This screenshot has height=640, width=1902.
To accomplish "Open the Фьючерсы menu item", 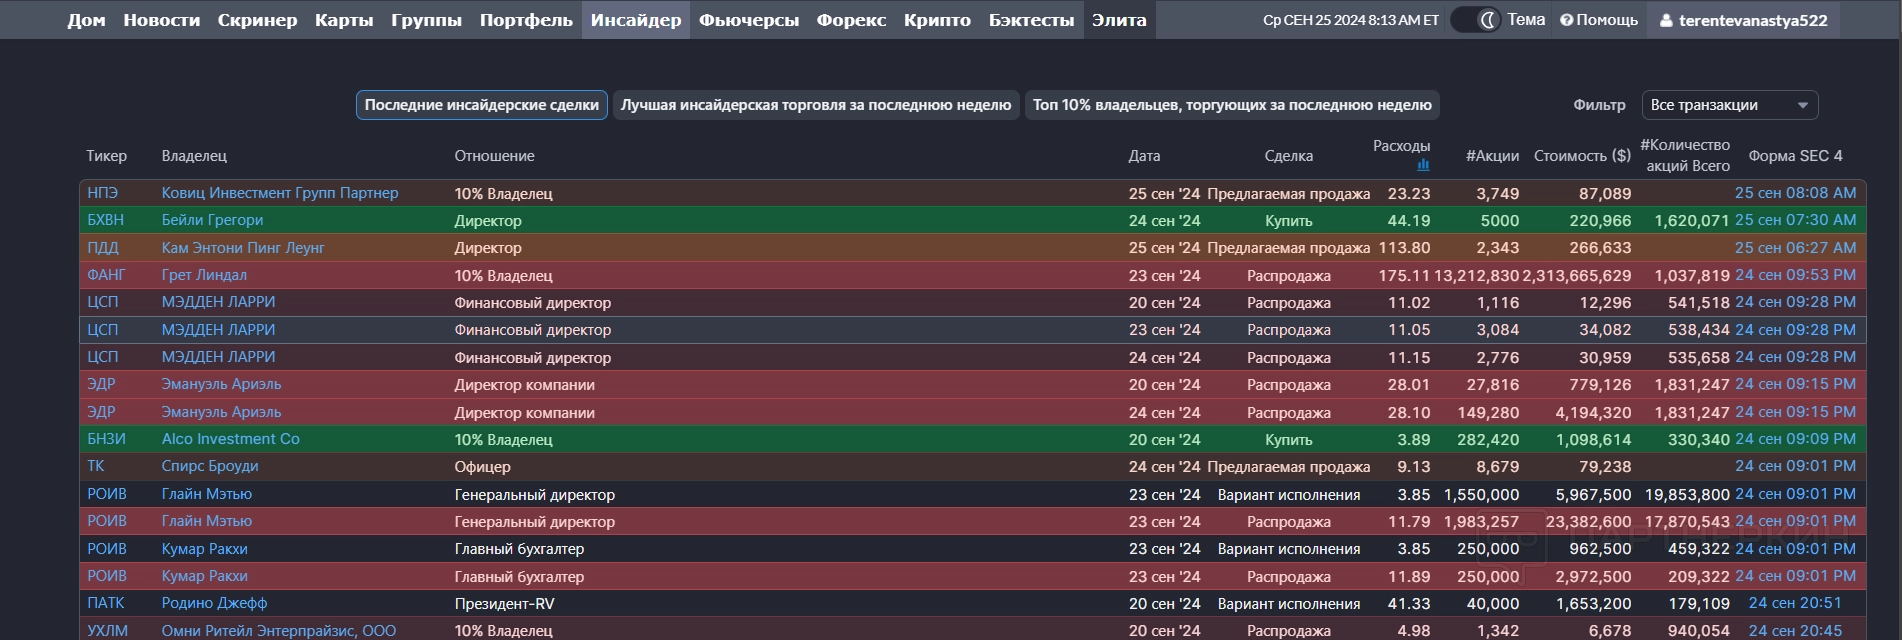I will click(749, 20).
